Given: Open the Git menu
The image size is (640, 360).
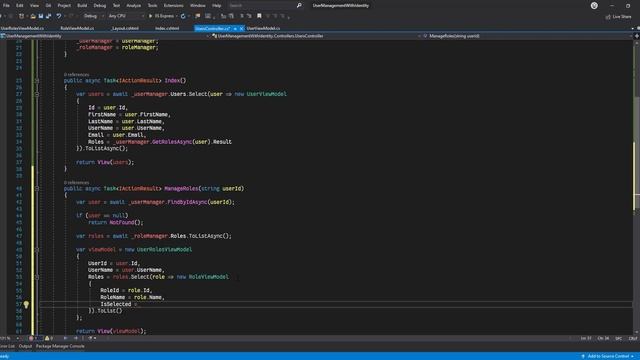Looking at the screenshot, I should [x=48, y=6].
